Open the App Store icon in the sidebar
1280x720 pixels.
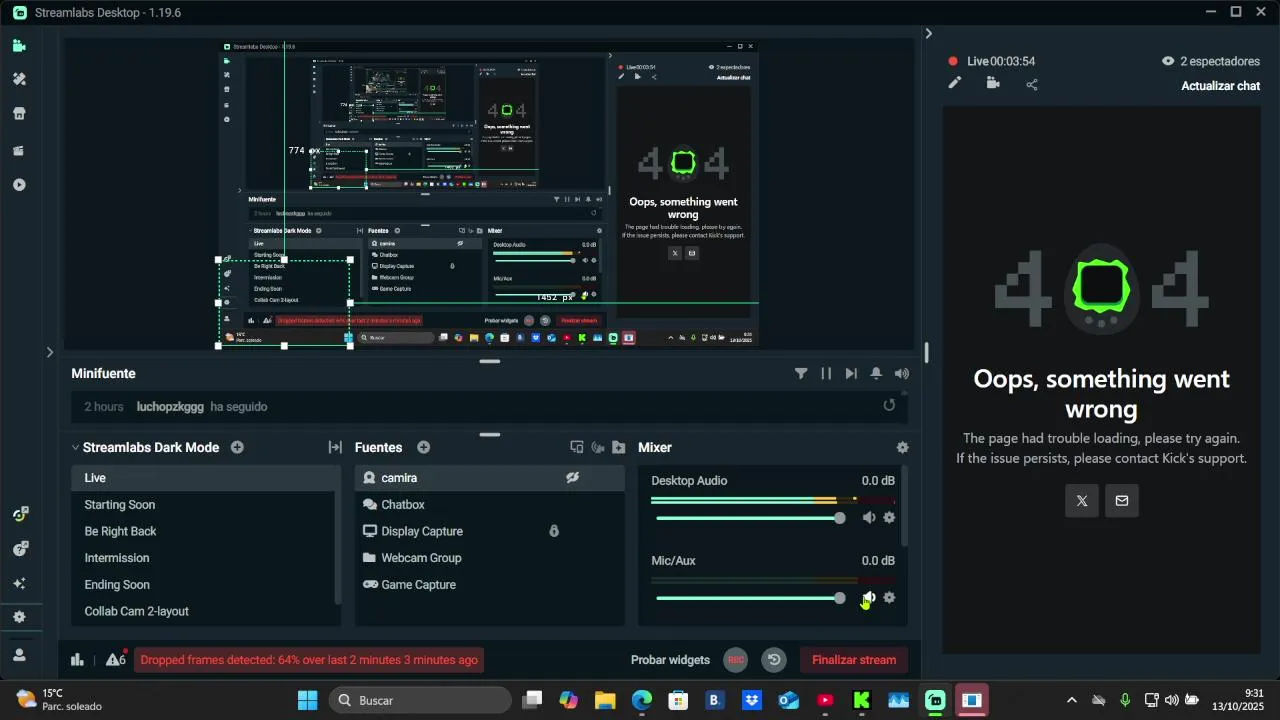[x=19, y=114]
